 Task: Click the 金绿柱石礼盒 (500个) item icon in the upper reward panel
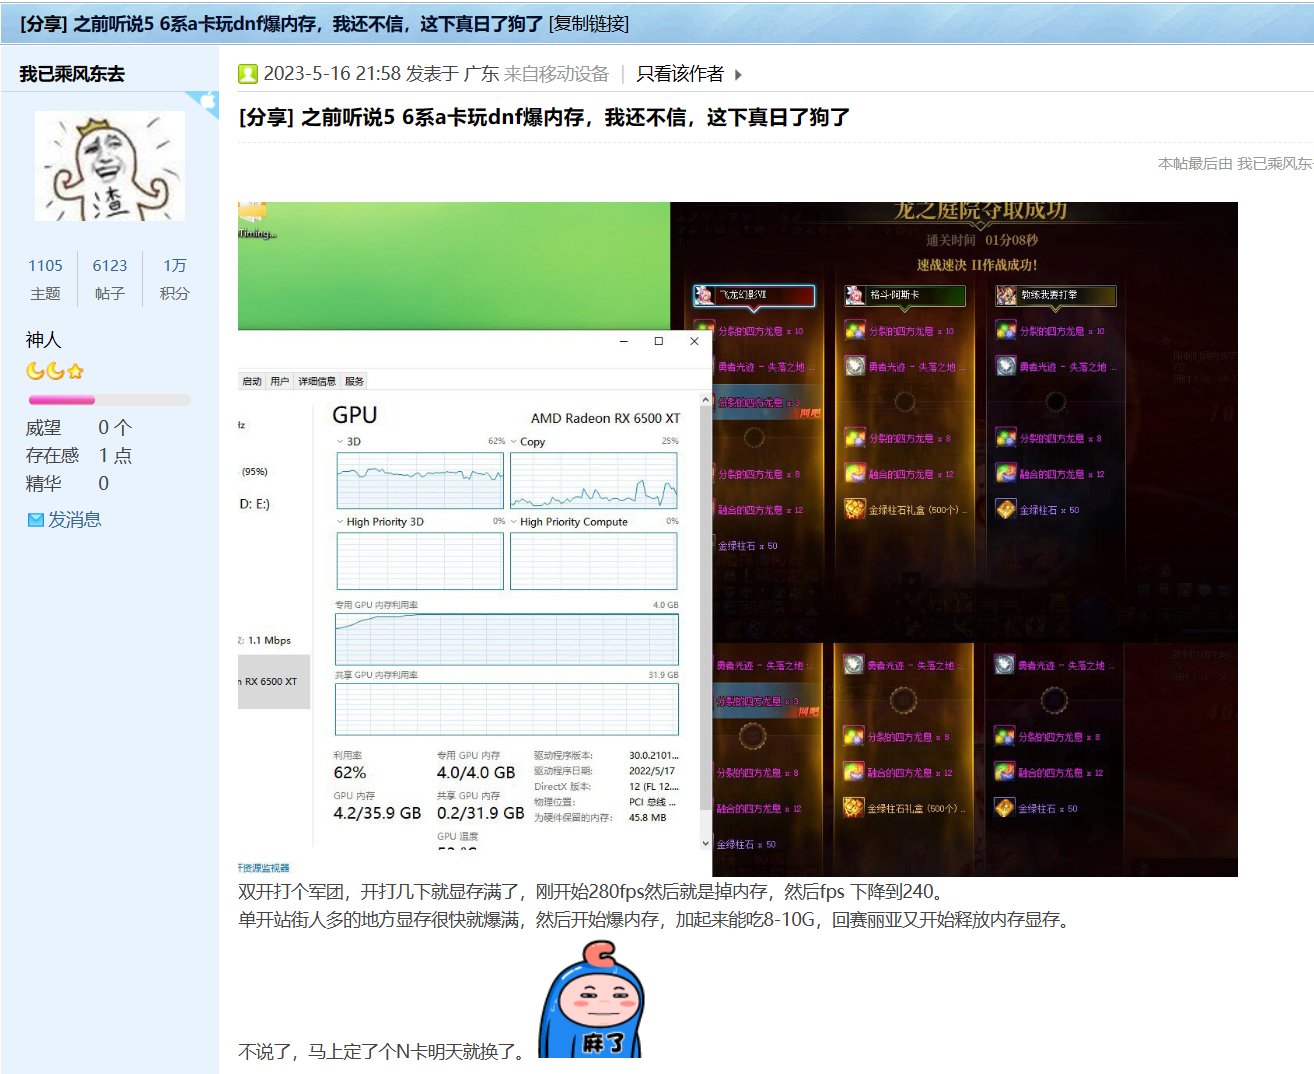854,509
